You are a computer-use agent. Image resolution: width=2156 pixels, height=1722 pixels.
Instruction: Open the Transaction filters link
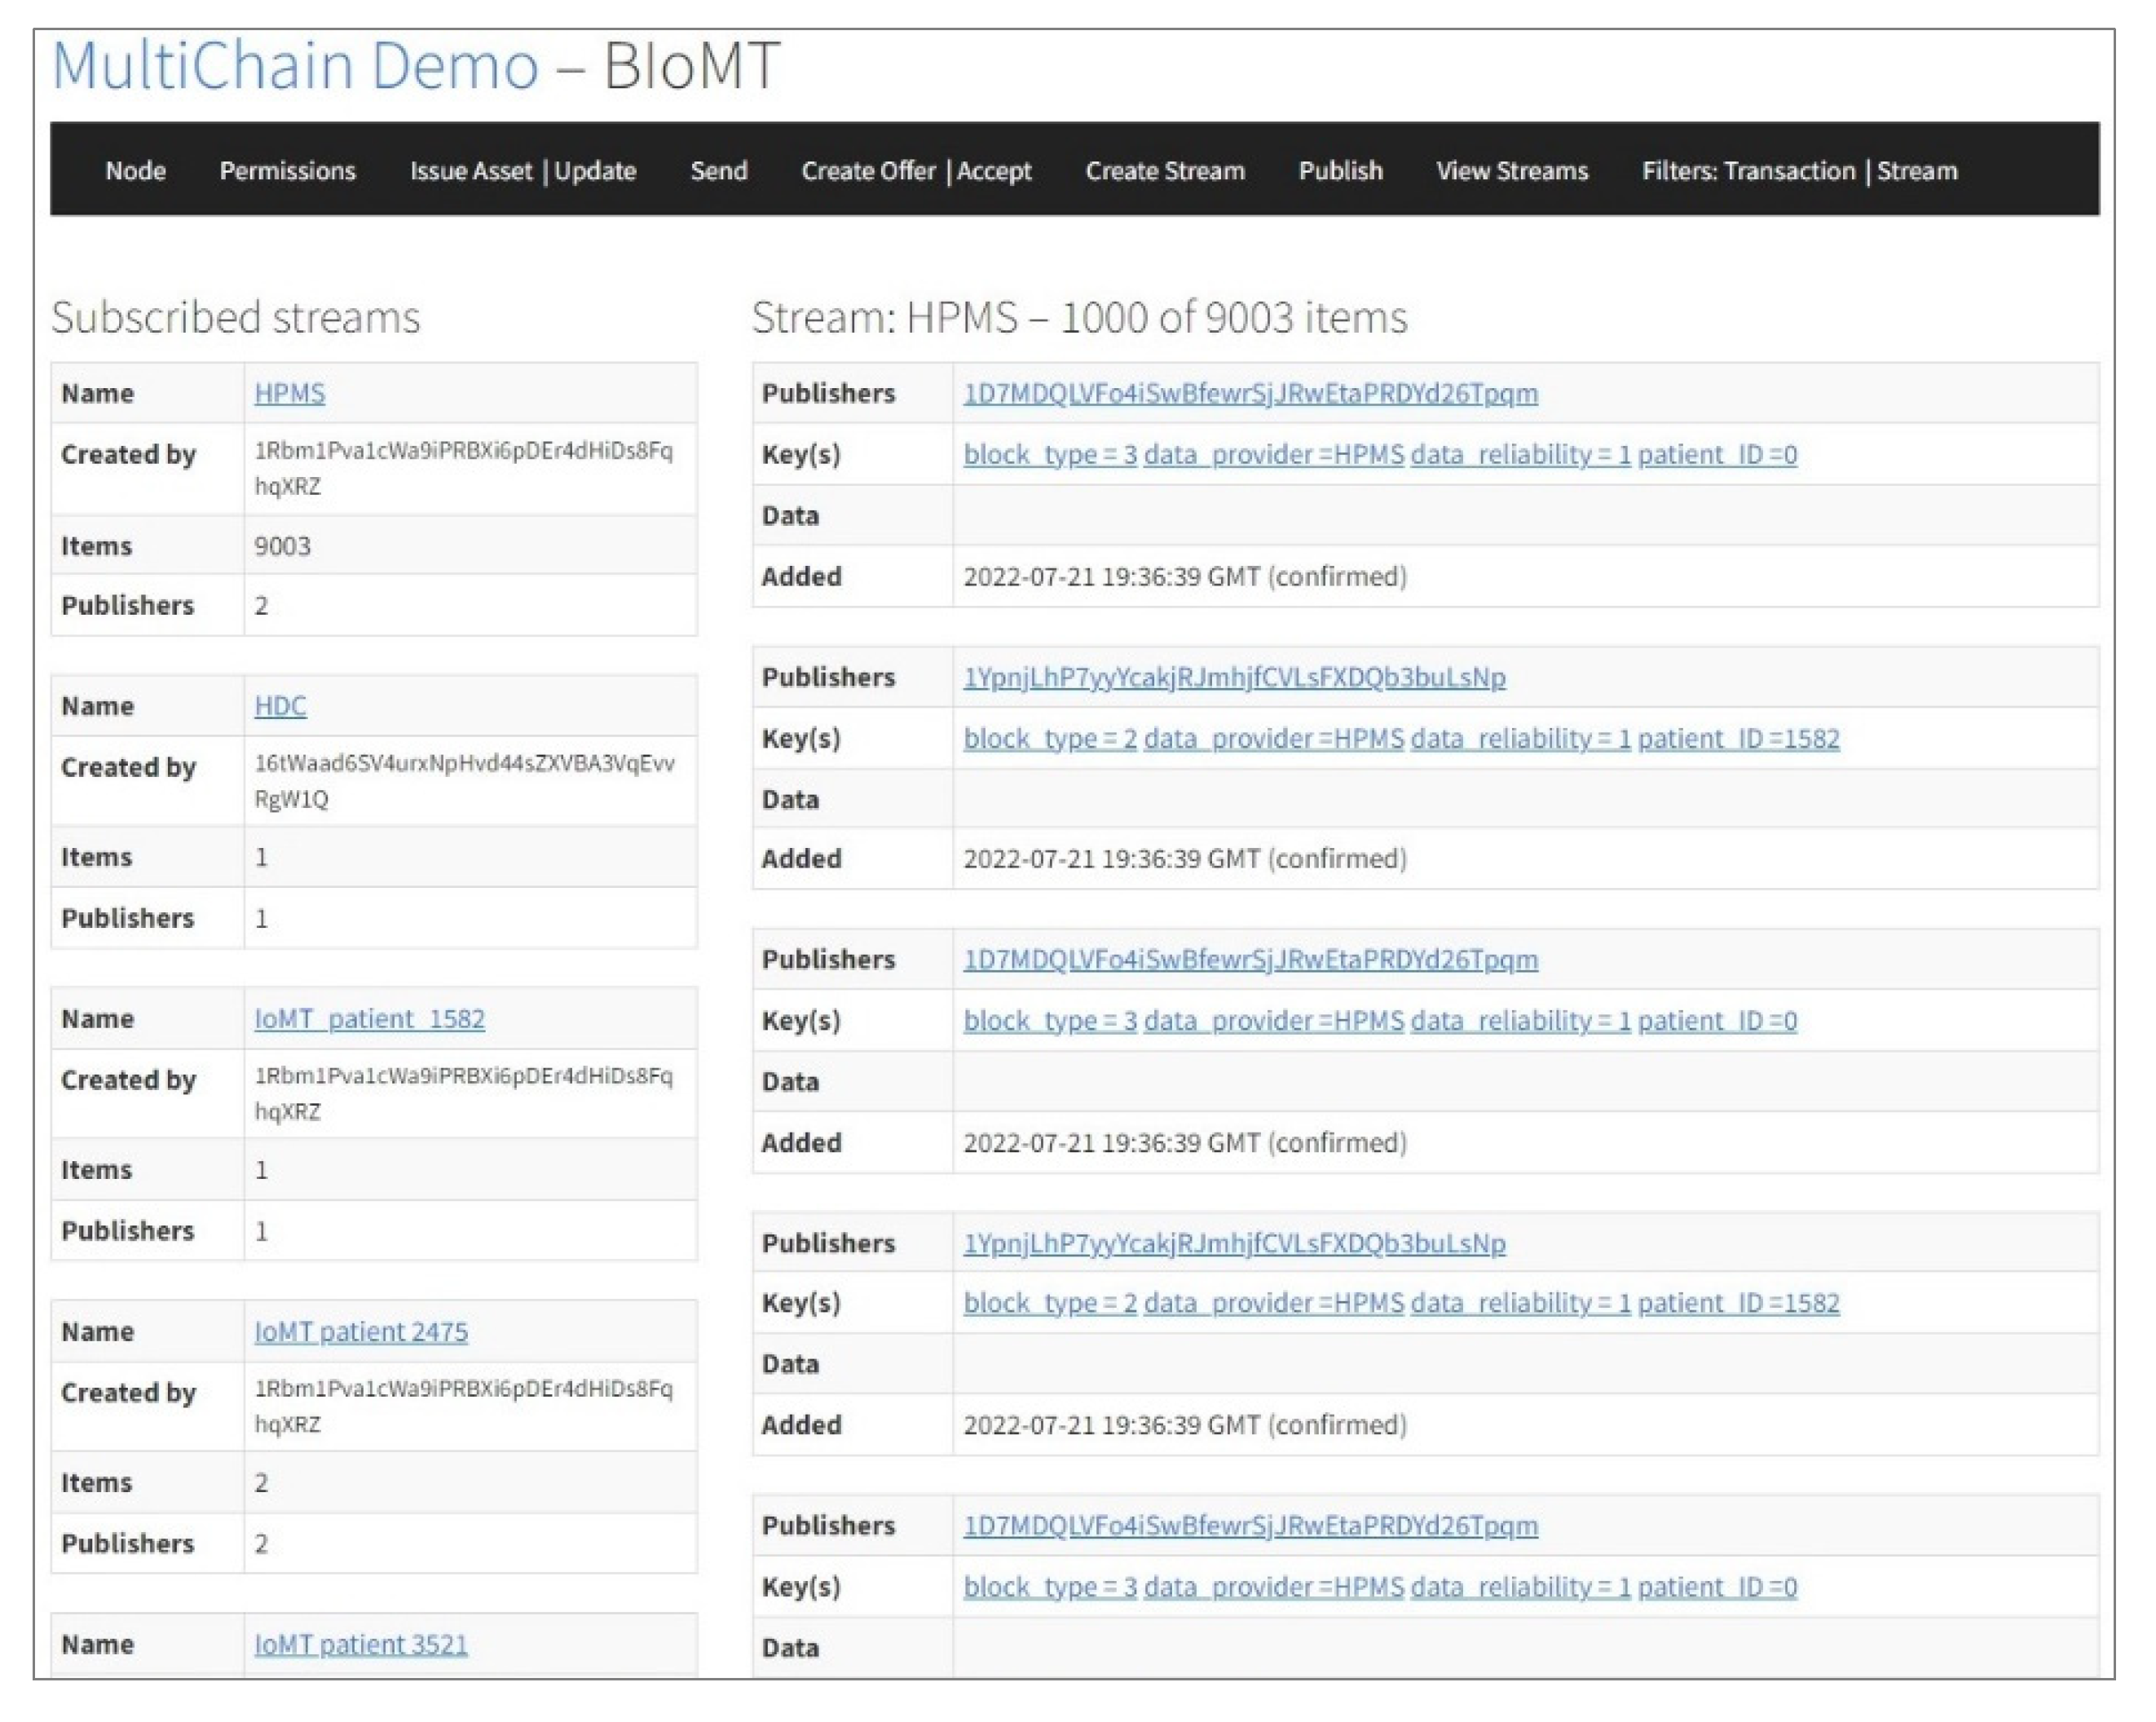(1788, 171)
